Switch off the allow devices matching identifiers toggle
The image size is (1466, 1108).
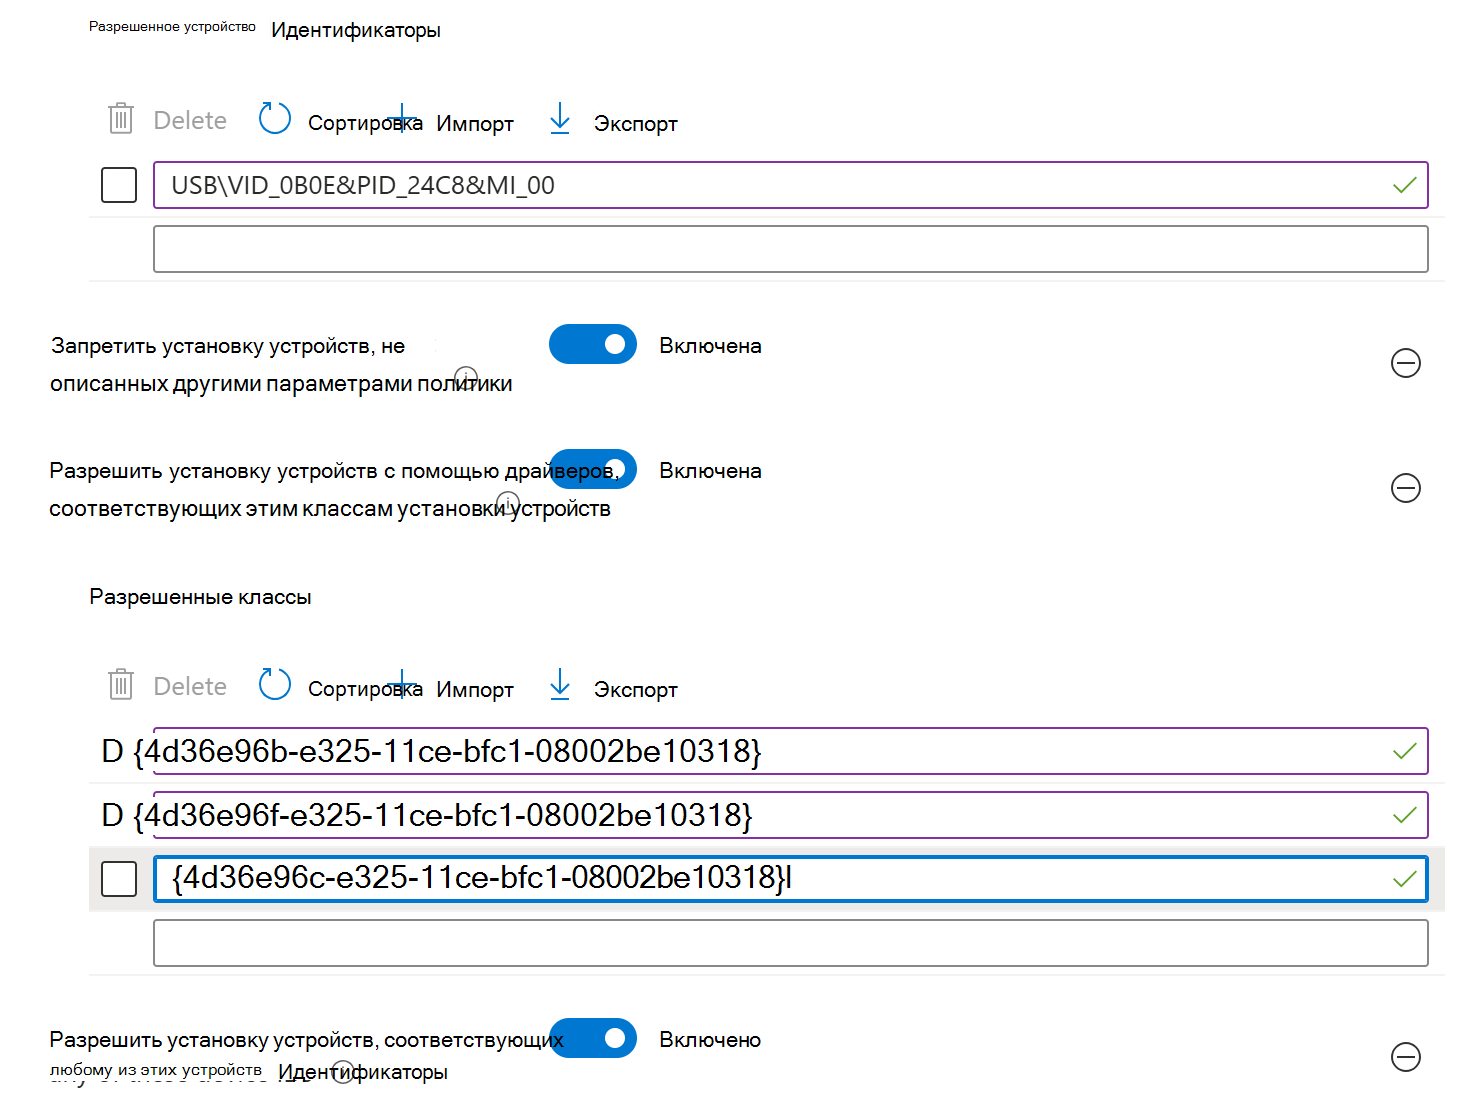click(593, 1038)
